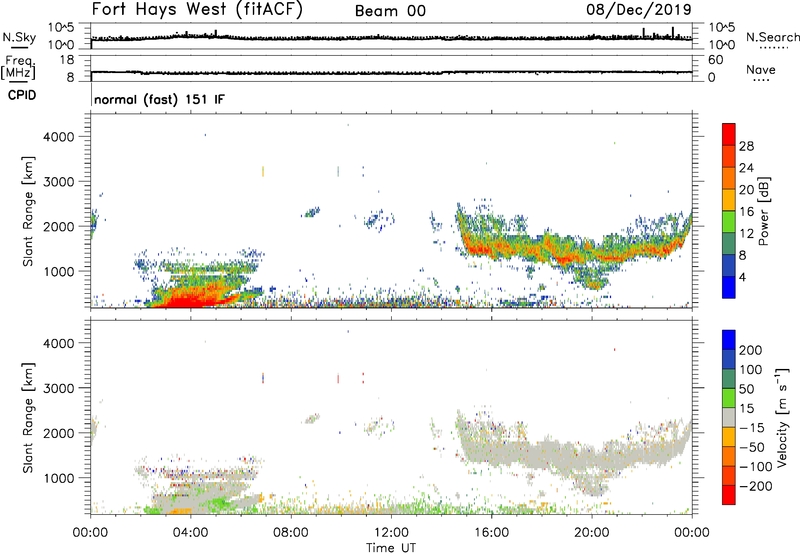The width and height of the screenshot is (800, 554).
Task: Click the "20:00" time tick label
Action: (592, 533)
